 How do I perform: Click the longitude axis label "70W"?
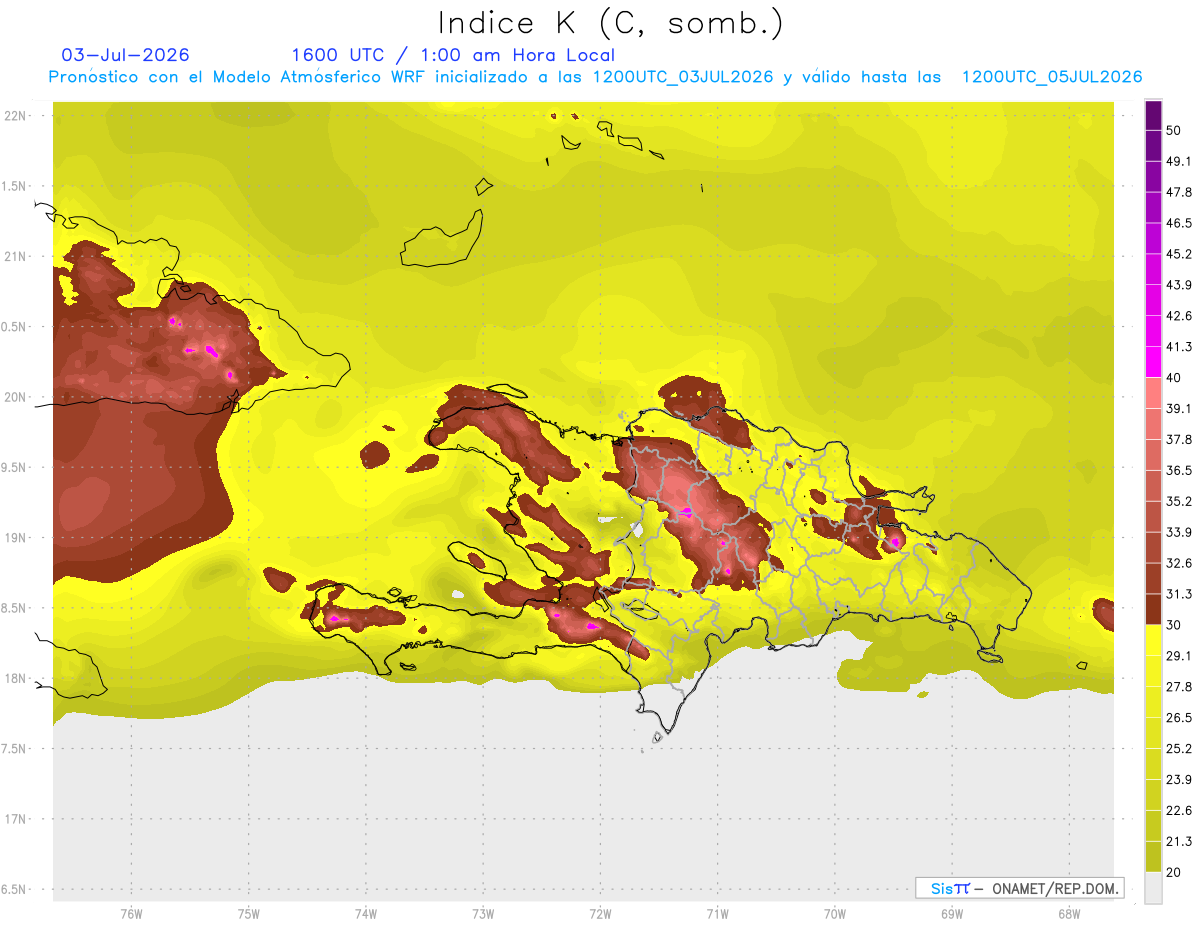pyautogui.click(x=835, y=913)
